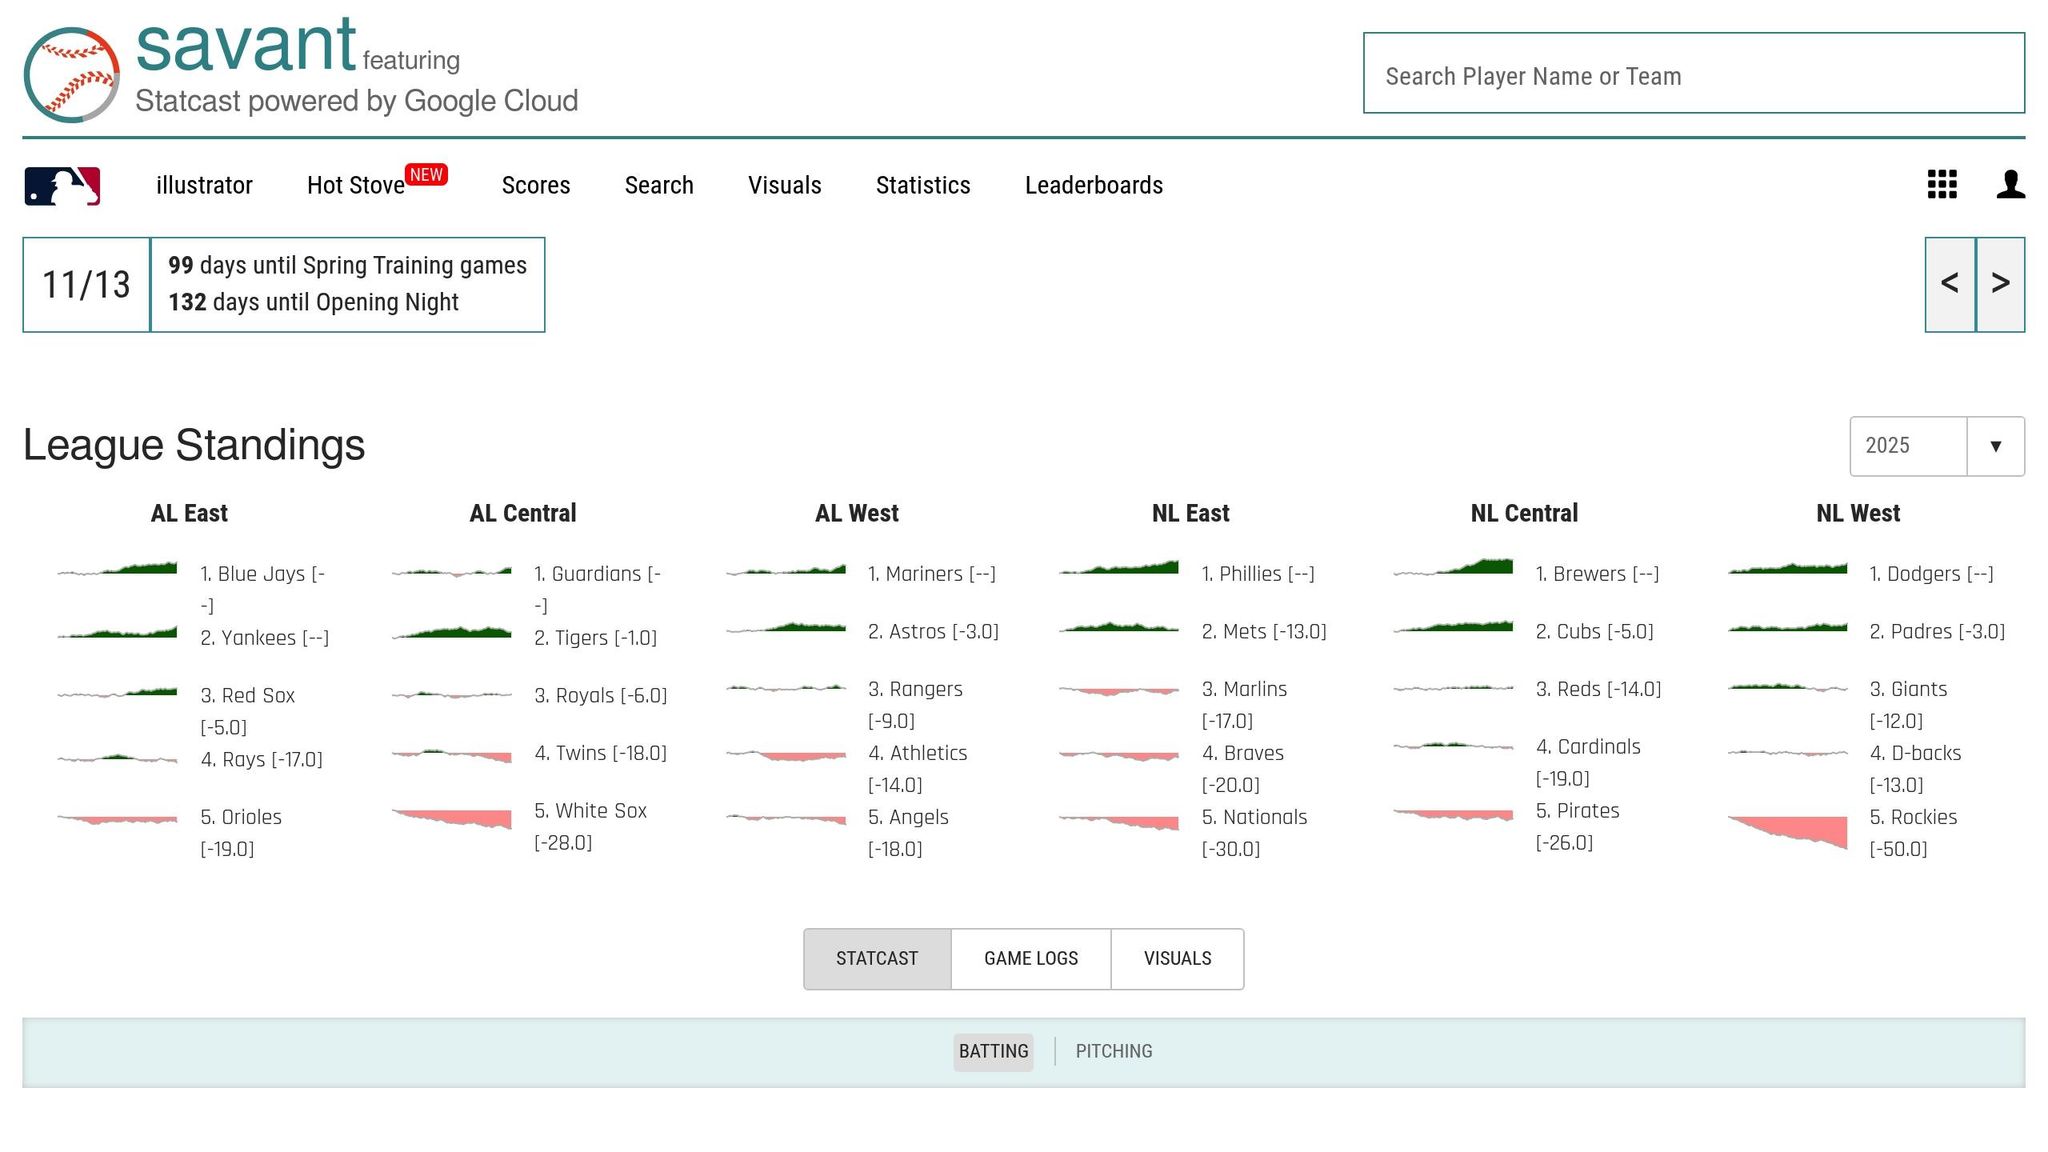Select the Statcast view button

(877, 958)
